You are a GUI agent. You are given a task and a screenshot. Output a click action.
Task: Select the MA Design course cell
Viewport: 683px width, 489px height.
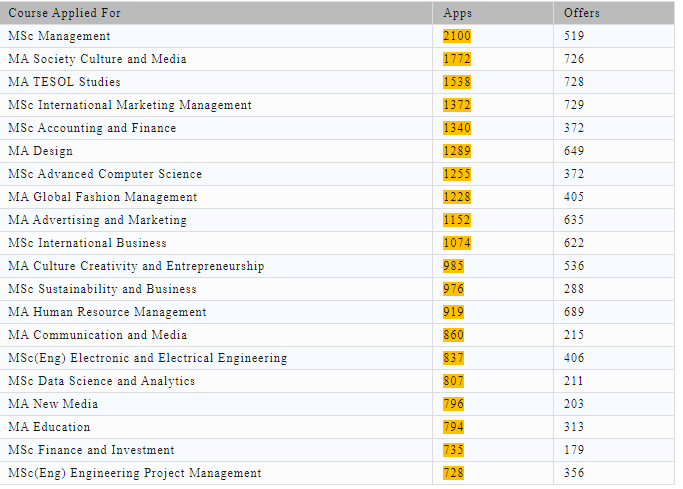pos(40,151)
